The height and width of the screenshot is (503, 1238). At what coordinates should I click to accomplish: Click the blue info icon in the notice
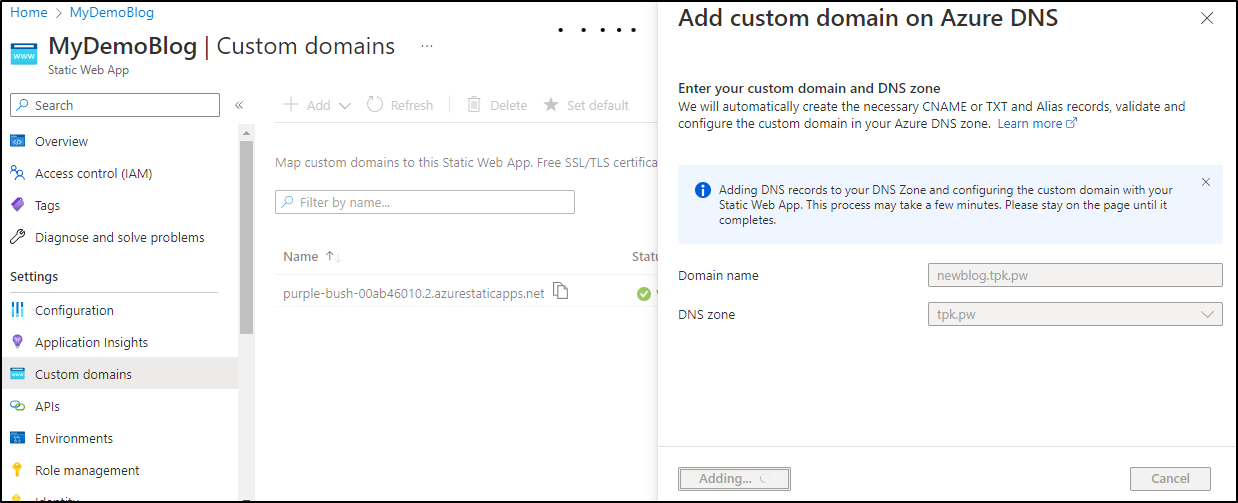(x=703, y=190)
